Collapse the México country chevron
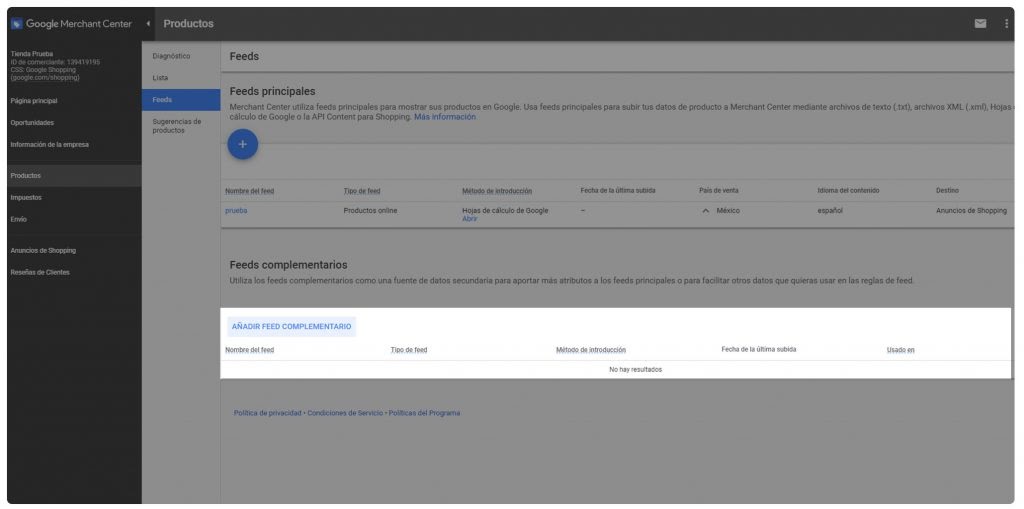 (705, 211)
